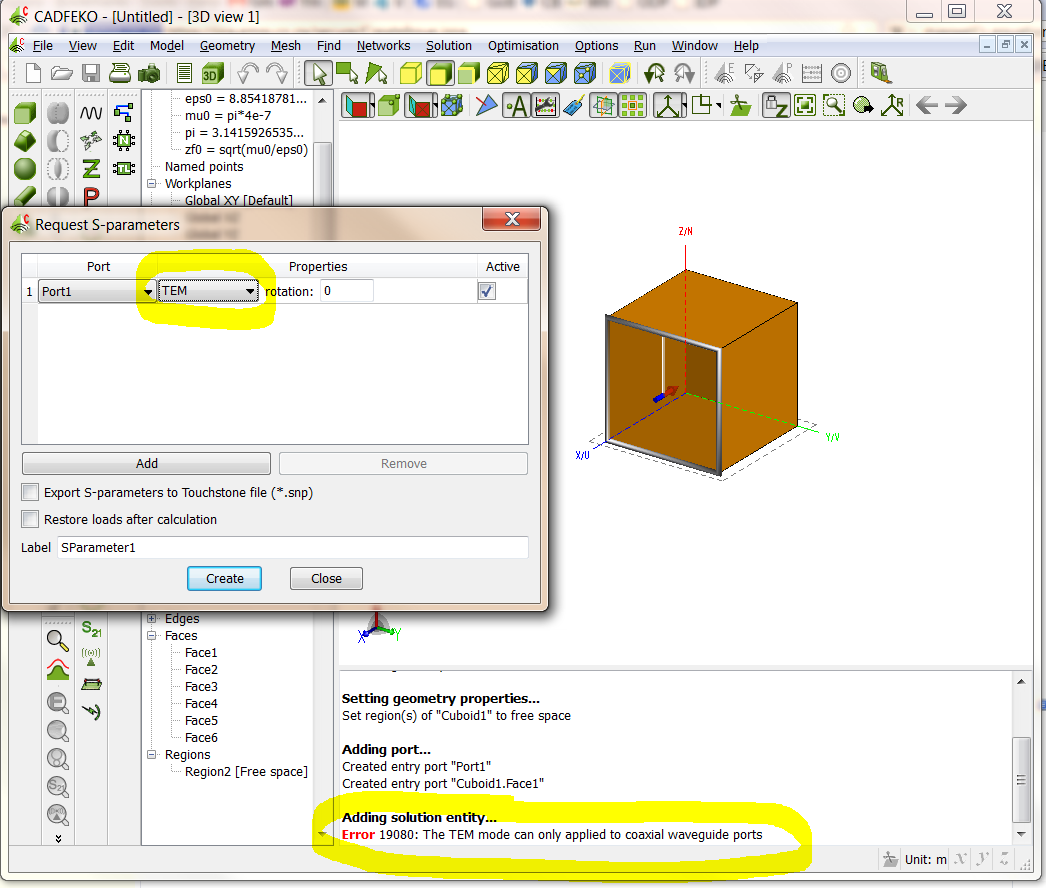Click the yellow magnifier search icon
1046x888 pixels.
pyautogui.click(x=58, y=640)
